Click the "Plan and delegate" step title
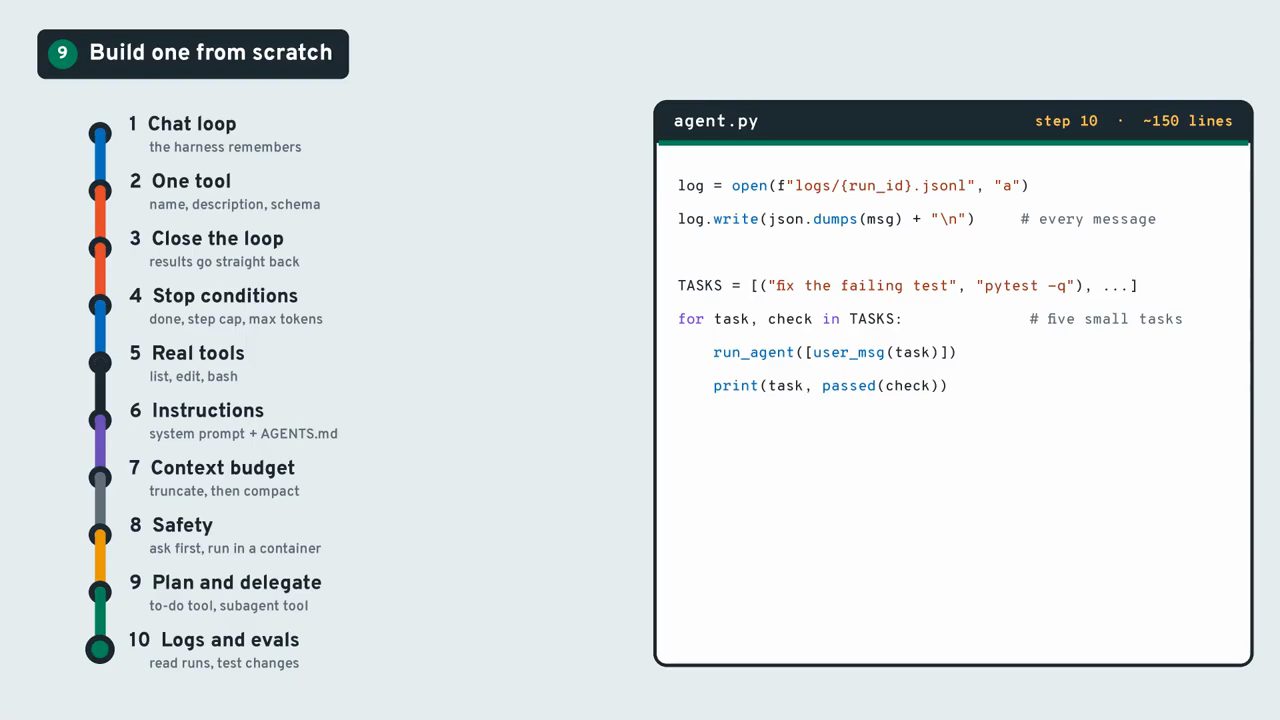The width and height of the screenshot is (1280, 720). 237,583
